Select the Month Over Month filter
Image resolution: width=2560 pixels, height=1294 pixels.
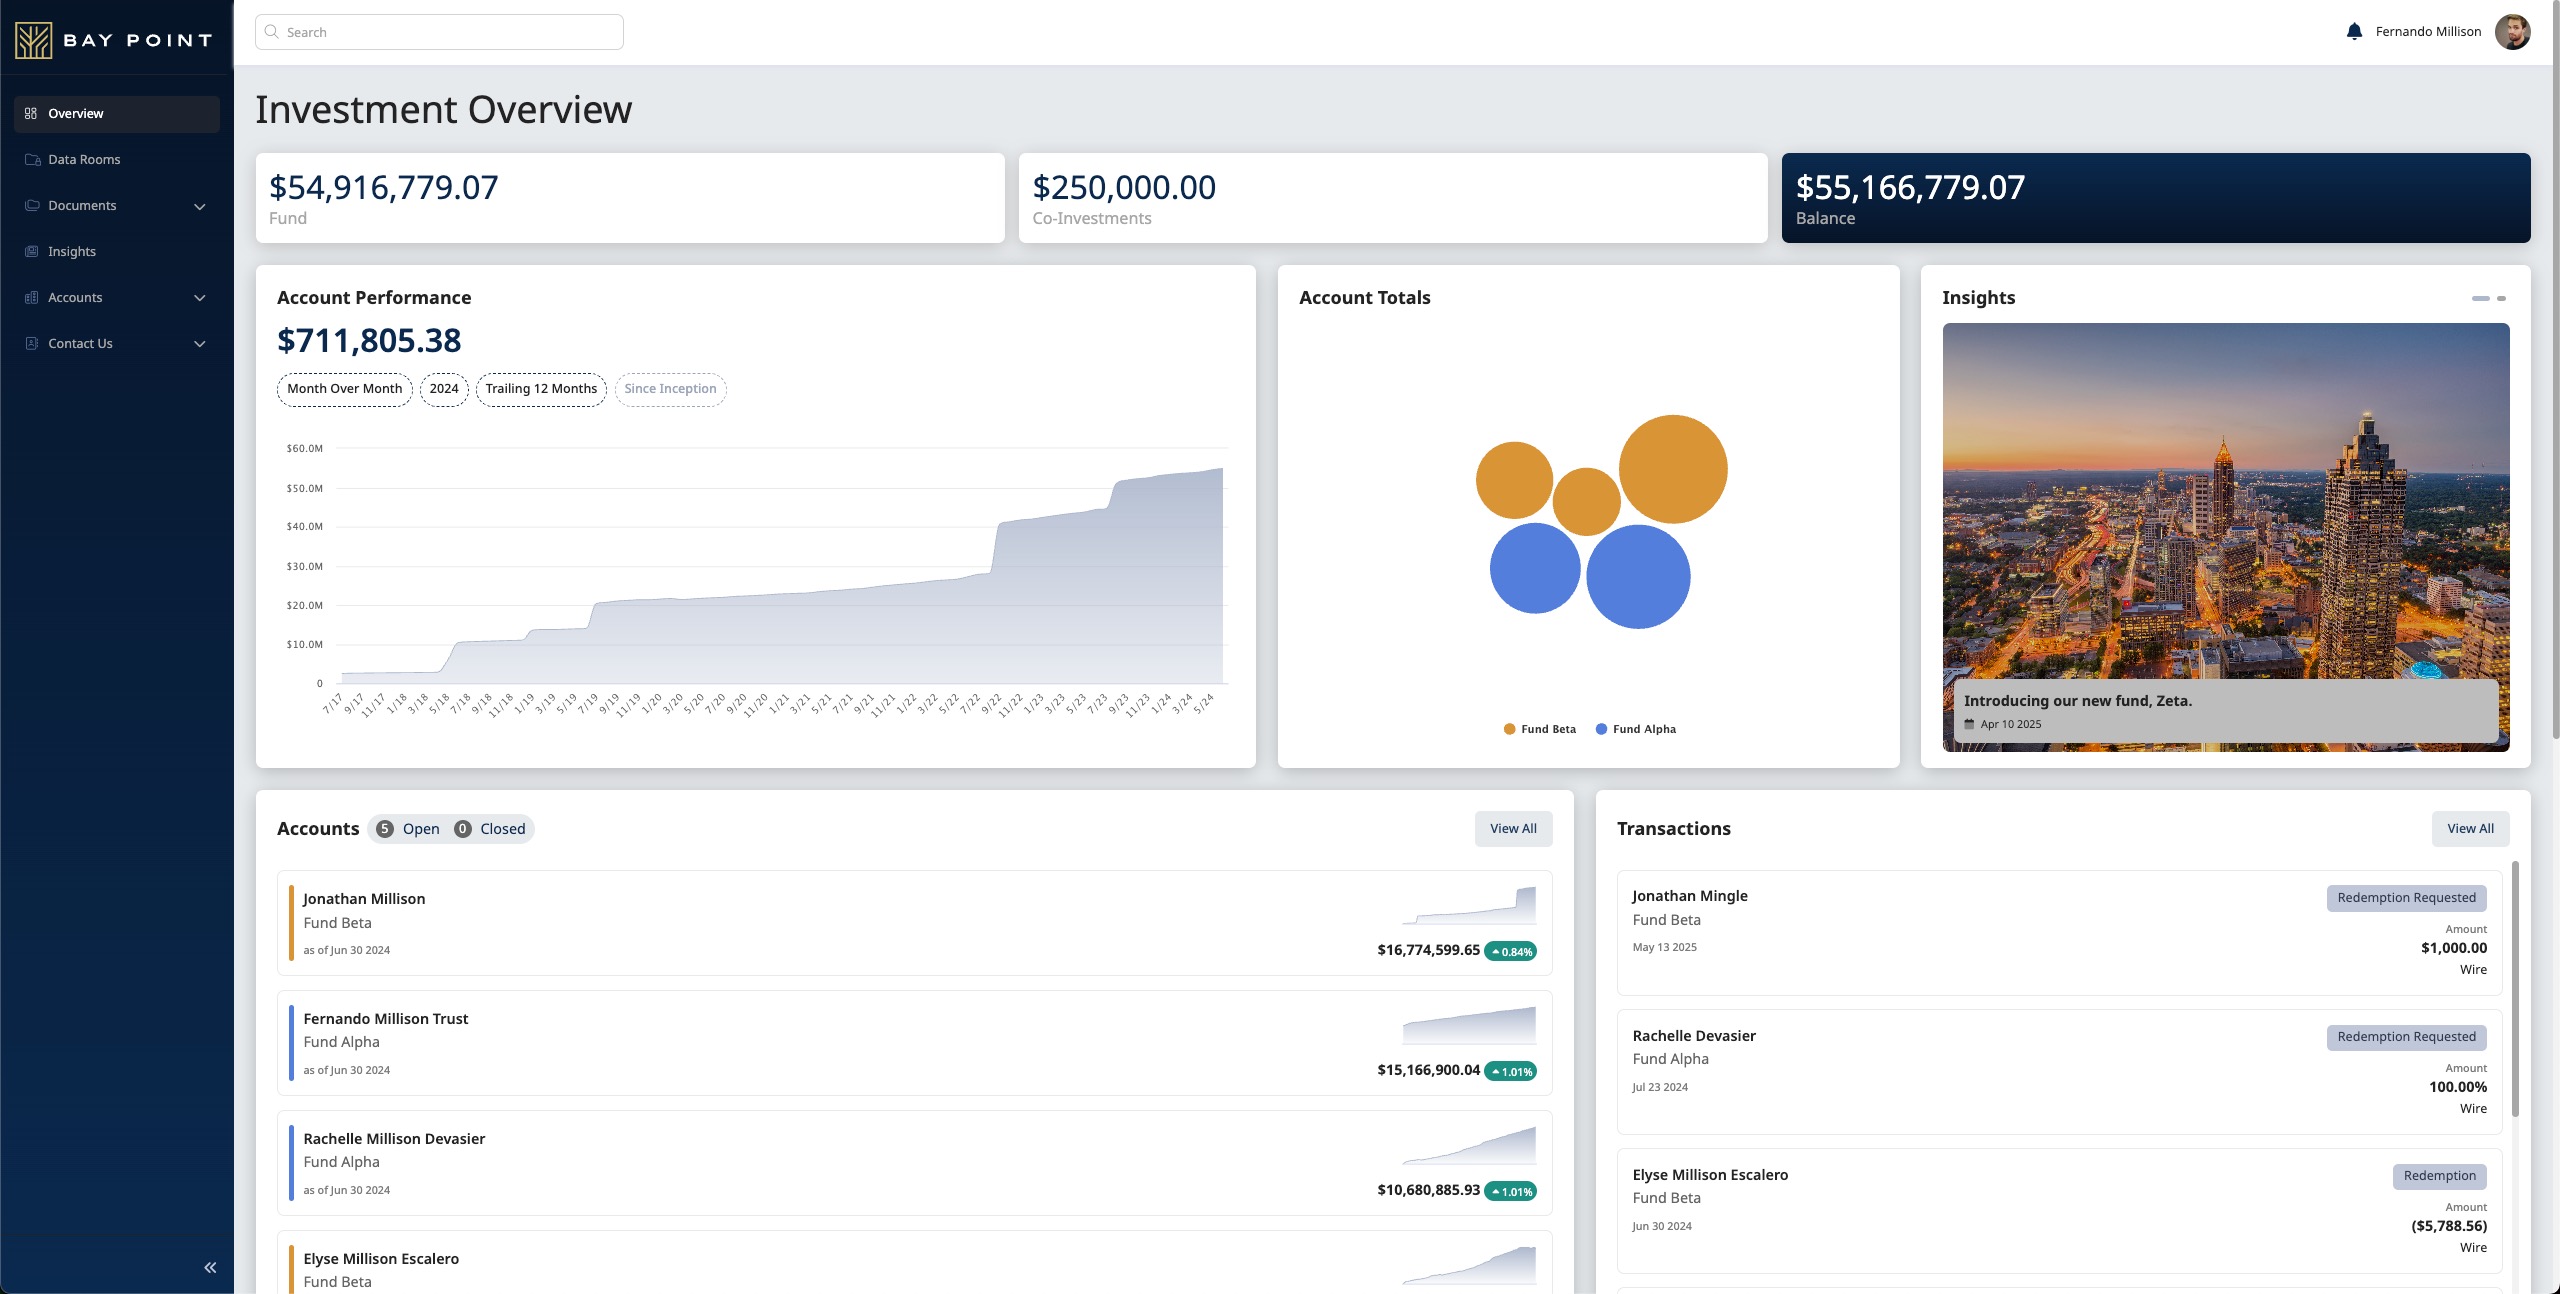345,389
